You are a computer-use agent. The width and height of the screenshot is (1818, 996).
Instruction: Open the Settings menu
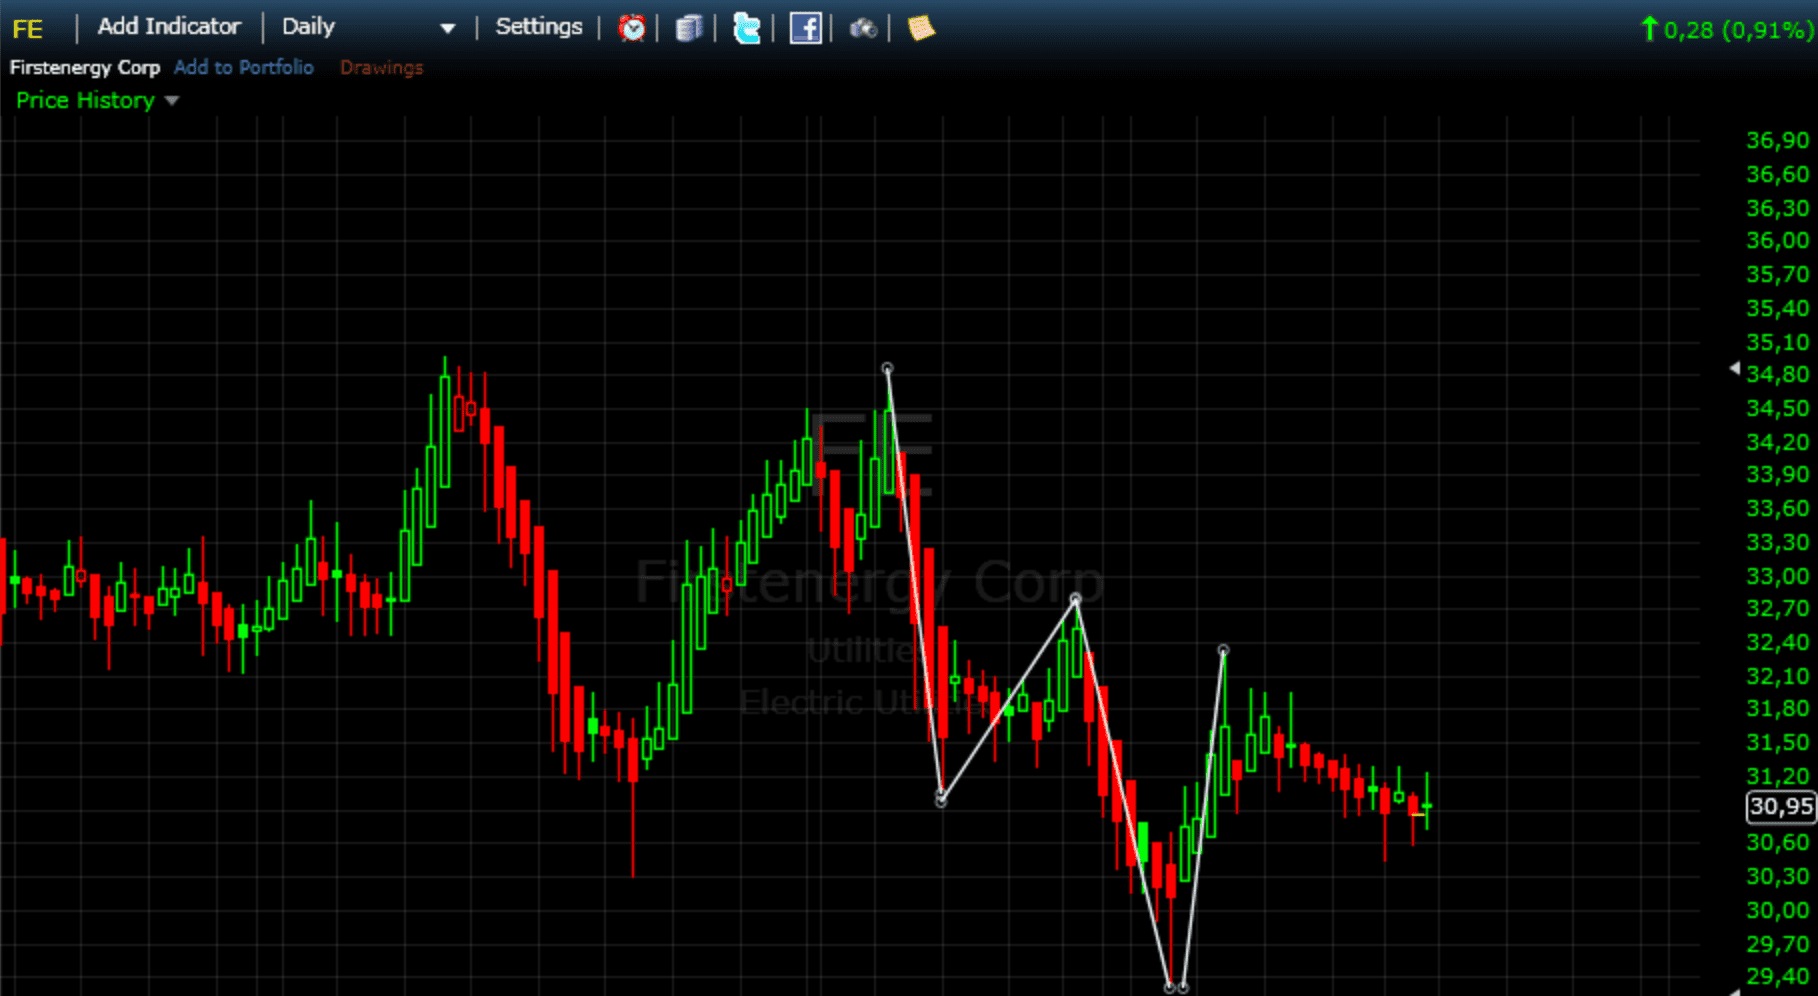[539, 27]
